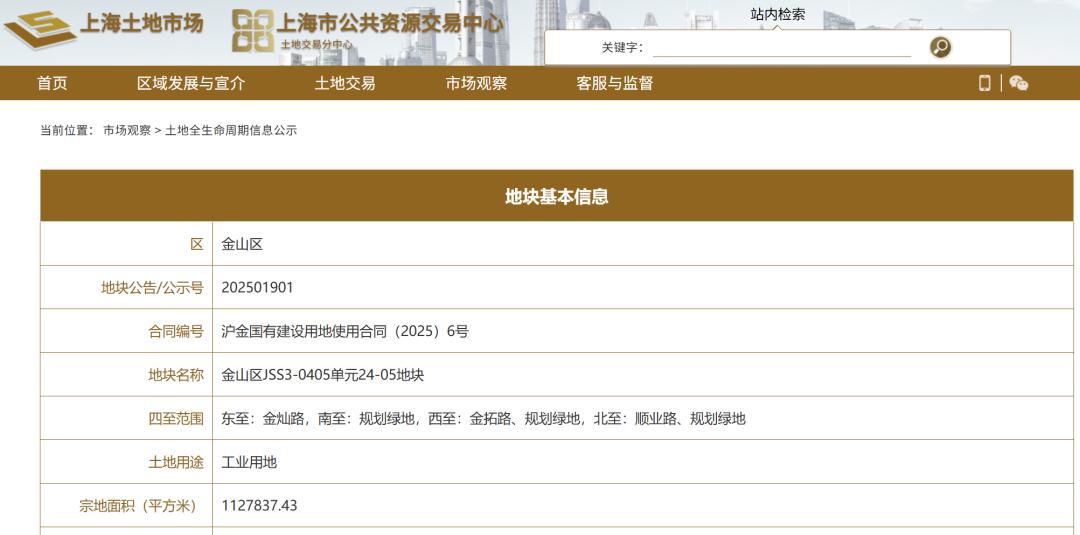Select the 金山区 district value
1080x535 pixels.
point(242,244)
